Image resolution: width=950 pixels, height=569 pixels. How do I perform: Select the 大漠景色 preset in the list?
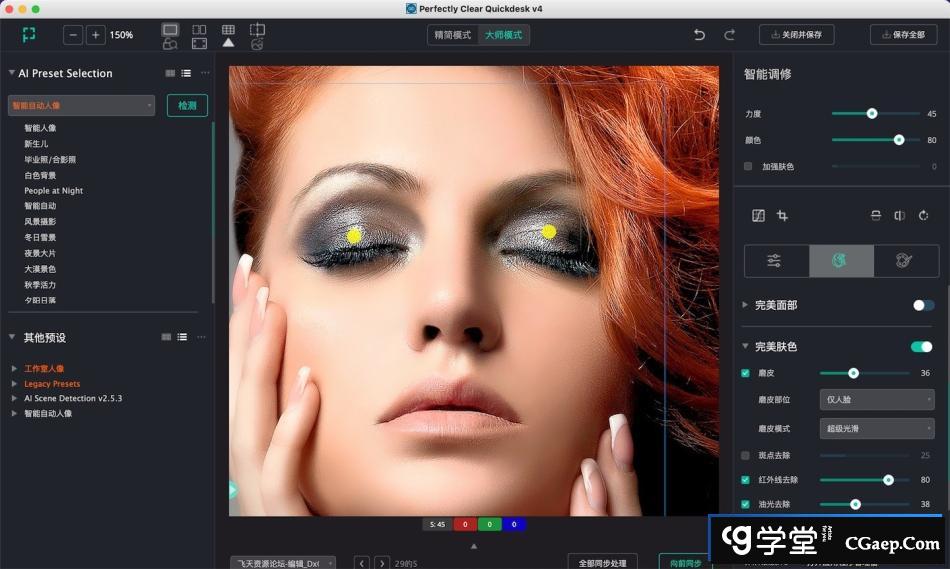pos(40,269)
